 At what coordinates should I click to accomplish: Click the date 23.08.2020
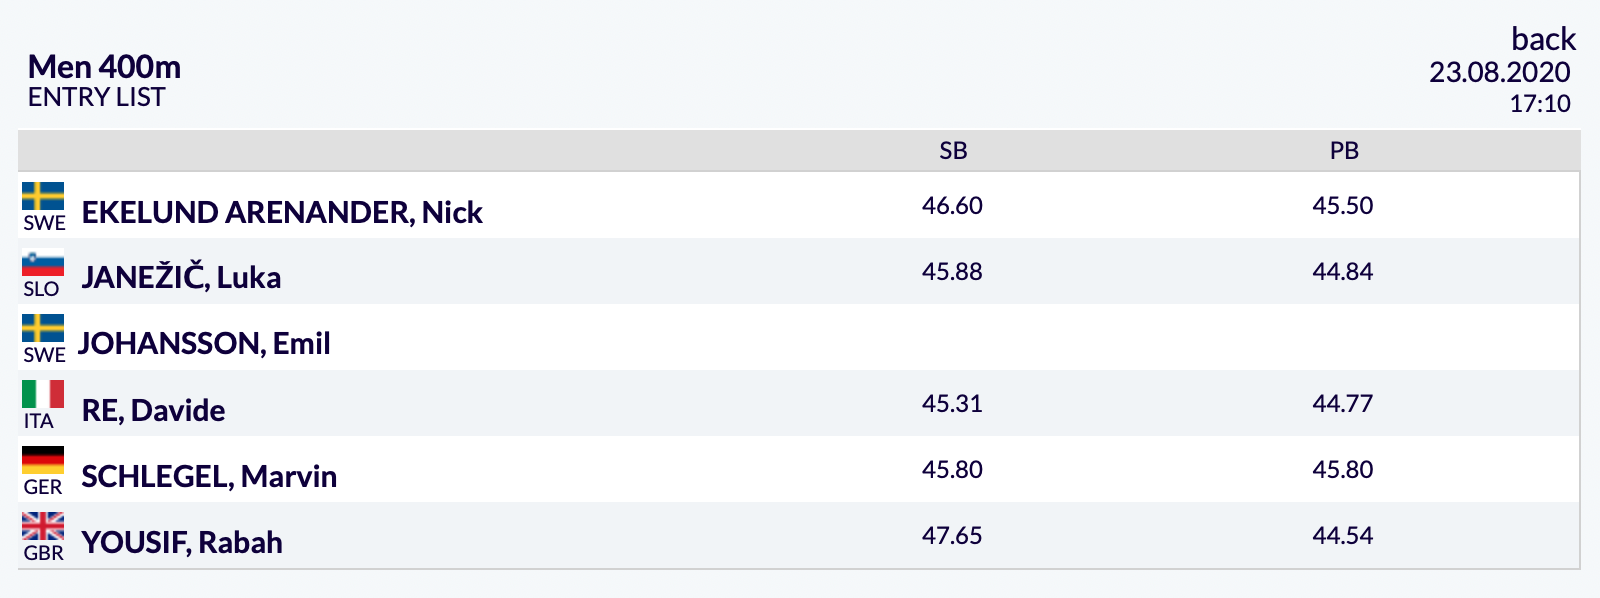(x=1500, y=72)
